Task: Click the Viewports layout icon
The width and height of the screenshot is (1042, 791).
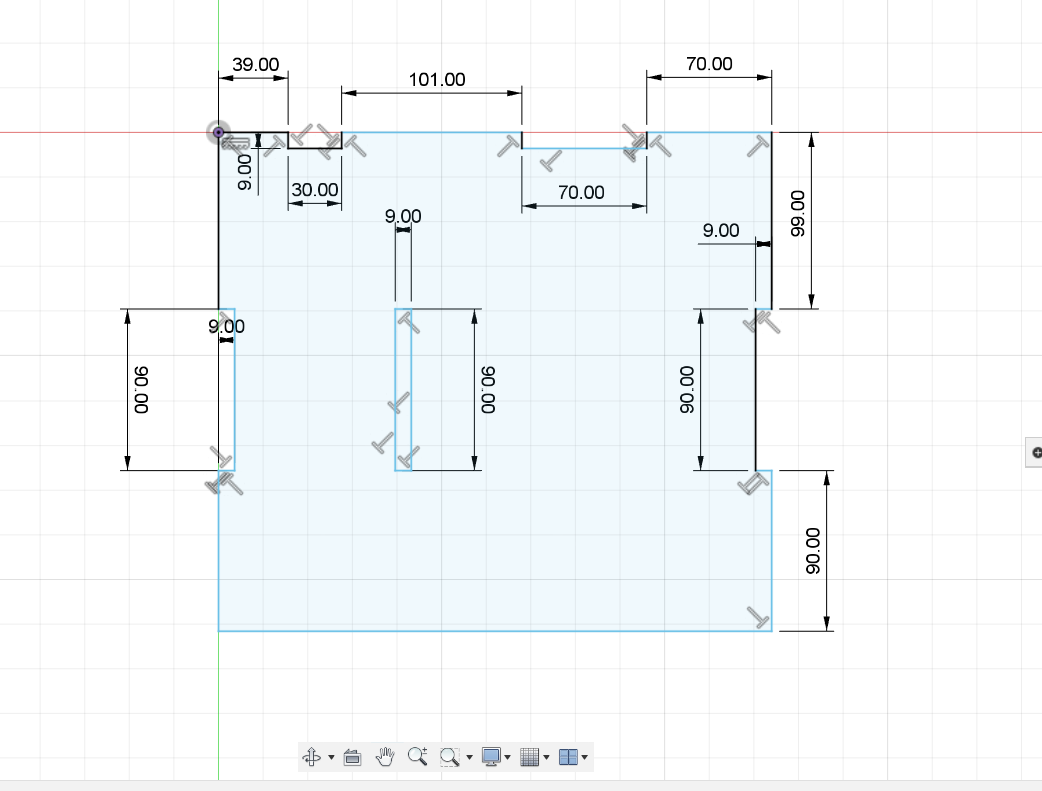Action: 568,757
